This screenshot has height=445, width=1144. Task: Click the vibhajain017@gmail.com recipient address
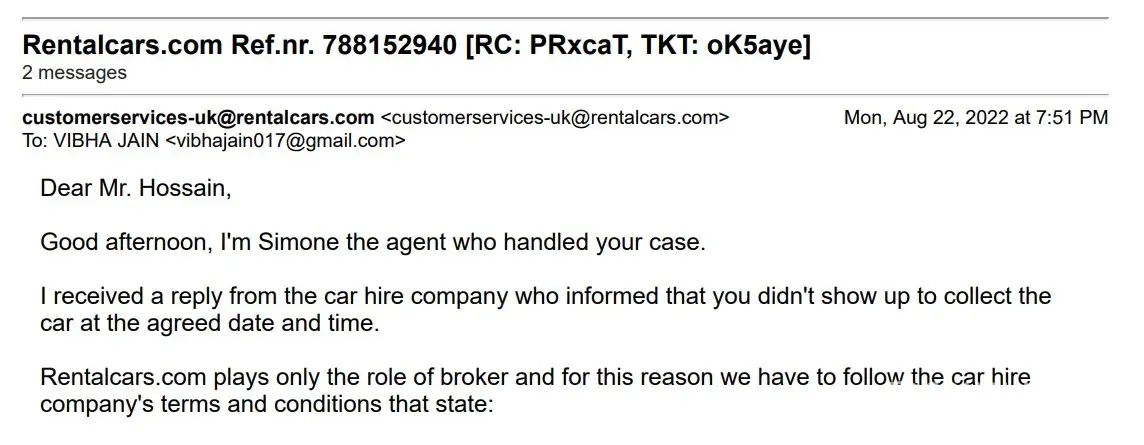285,141
